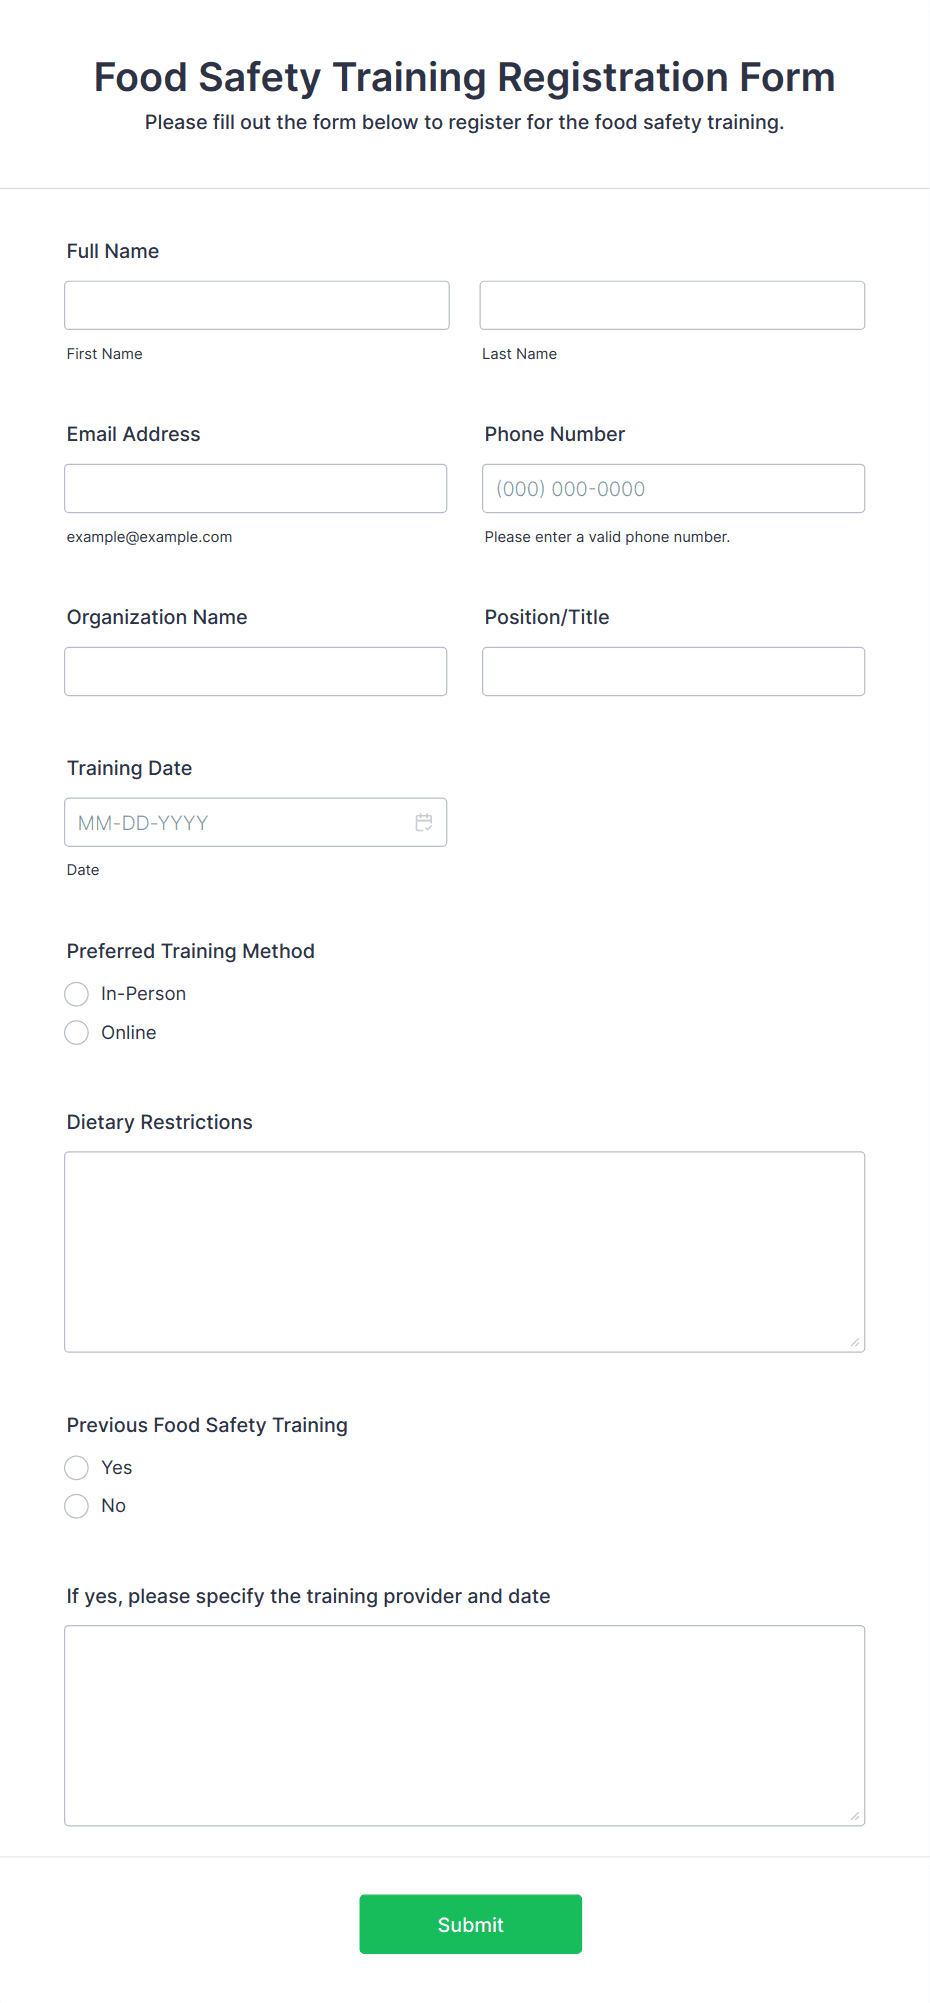Grab the Dietary Restrictions resize handle
930x2003 pixels.
click(855, 1342)
